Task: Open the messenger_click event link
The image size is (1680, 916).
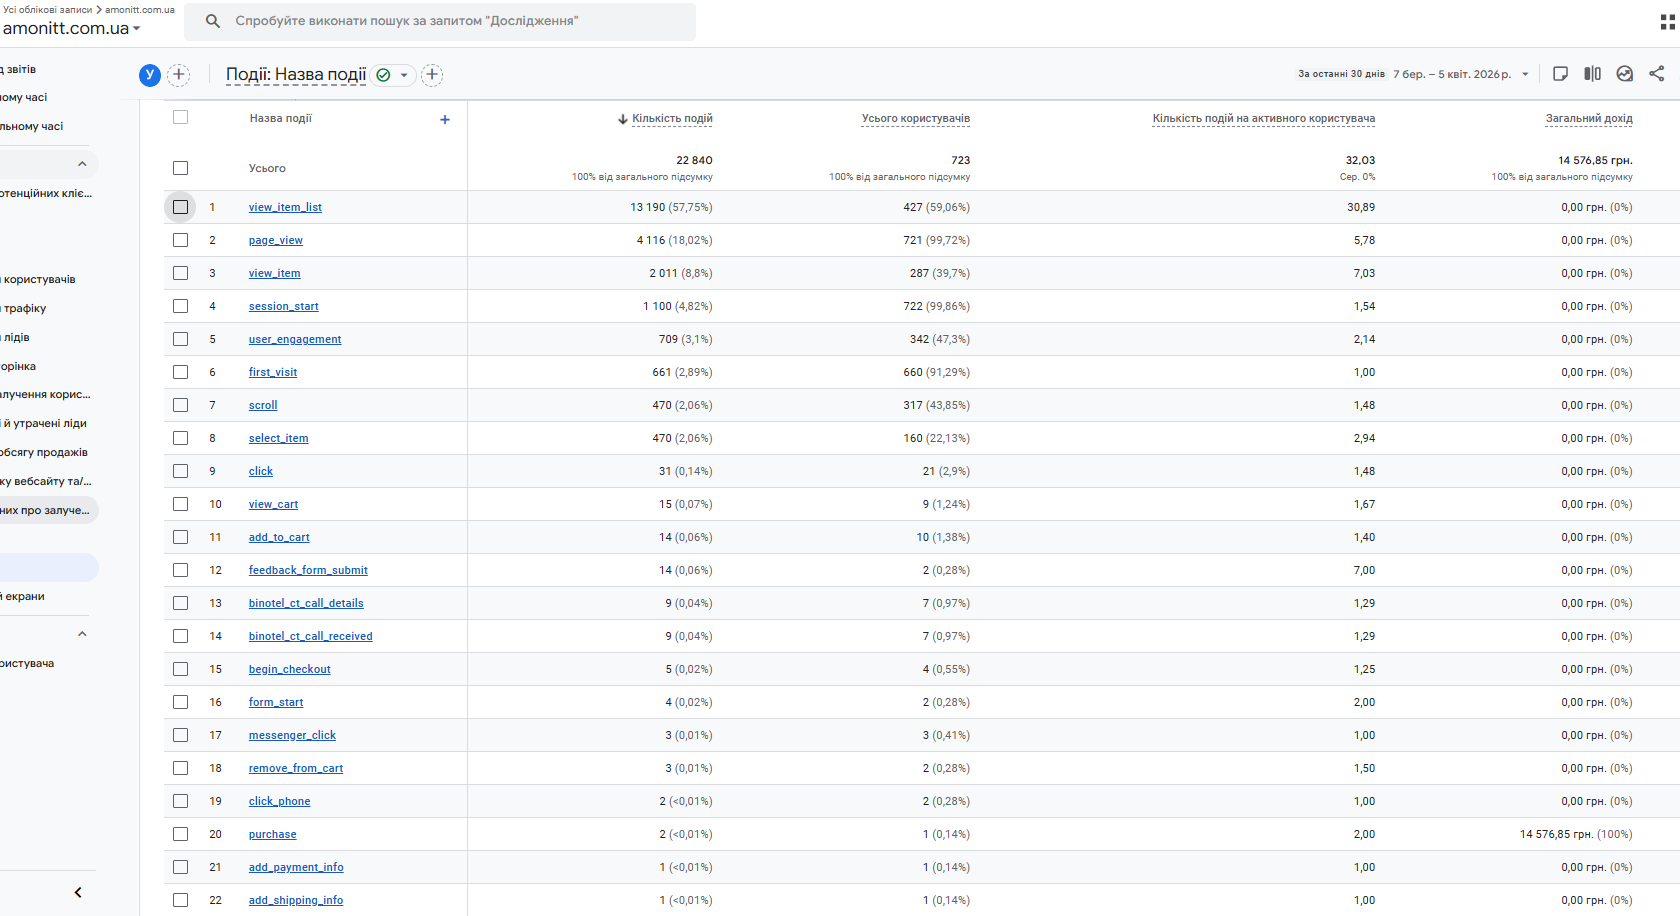Action: point(292,735)
